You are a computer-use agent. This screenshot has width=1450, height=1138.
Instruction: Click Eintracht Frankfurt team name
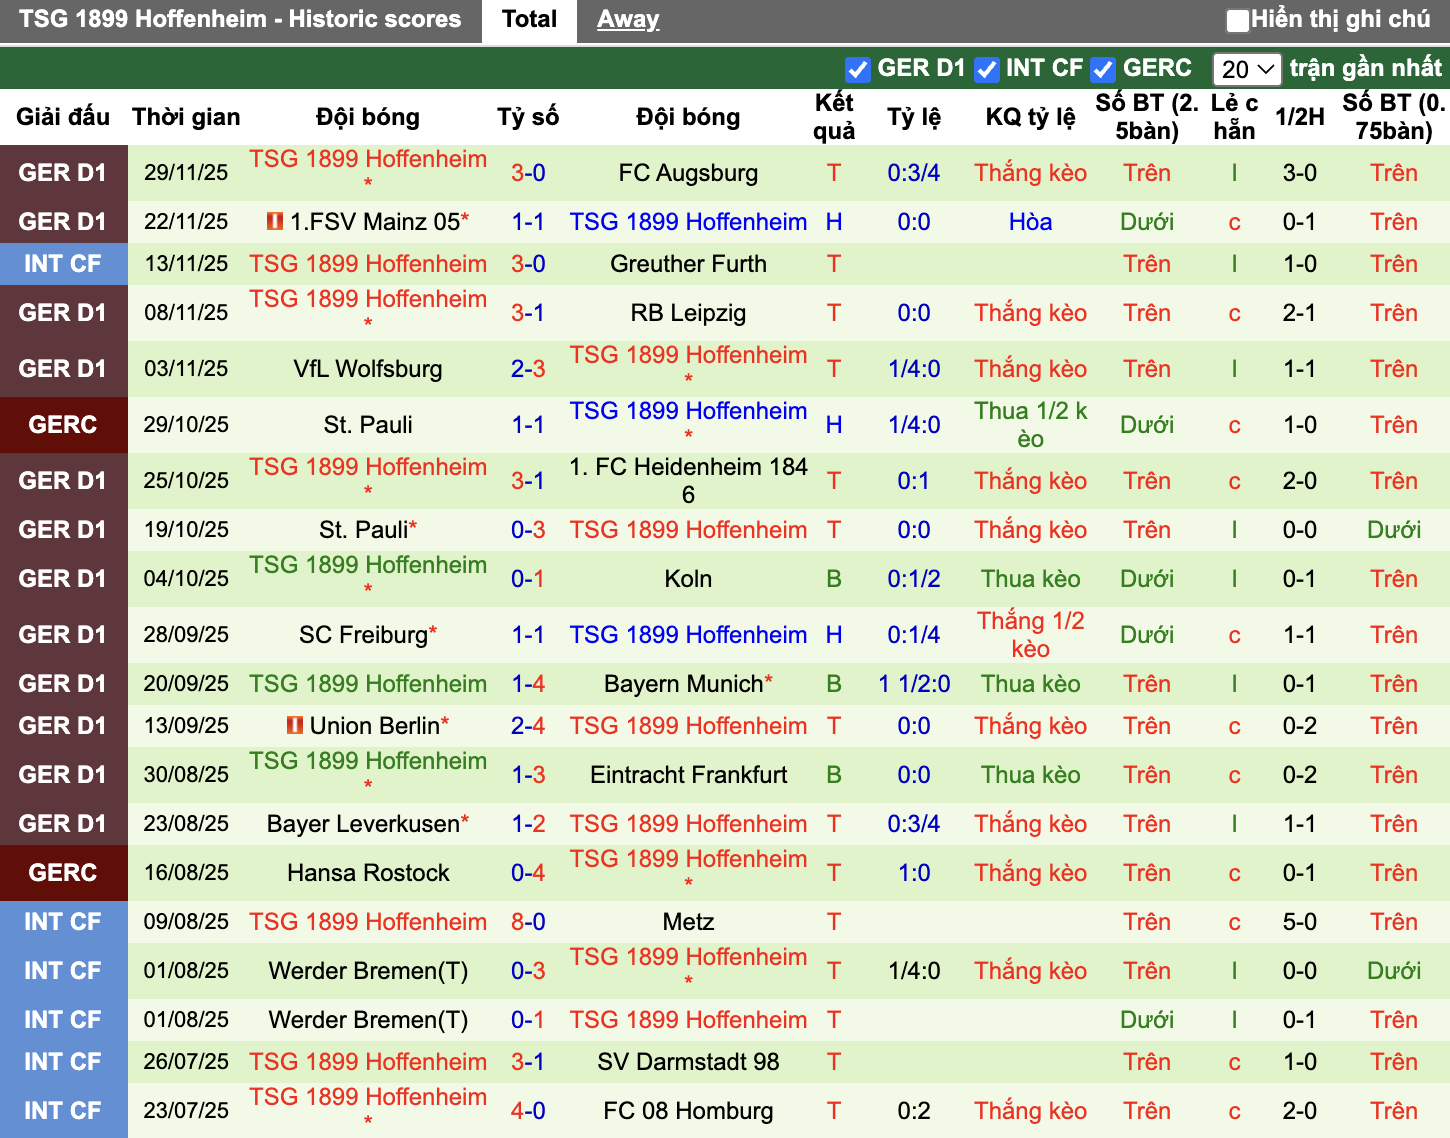pos(688,775)
